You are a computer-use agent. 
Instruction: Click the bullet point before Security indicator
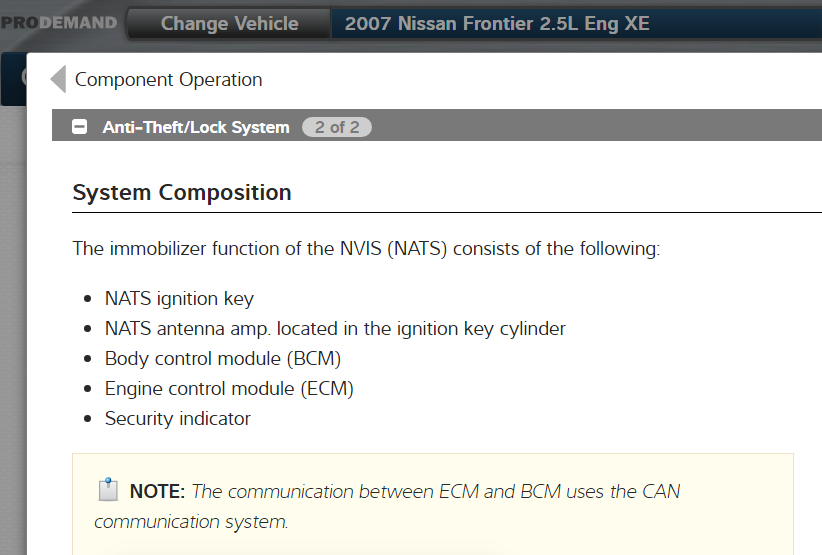pos(85,419)
